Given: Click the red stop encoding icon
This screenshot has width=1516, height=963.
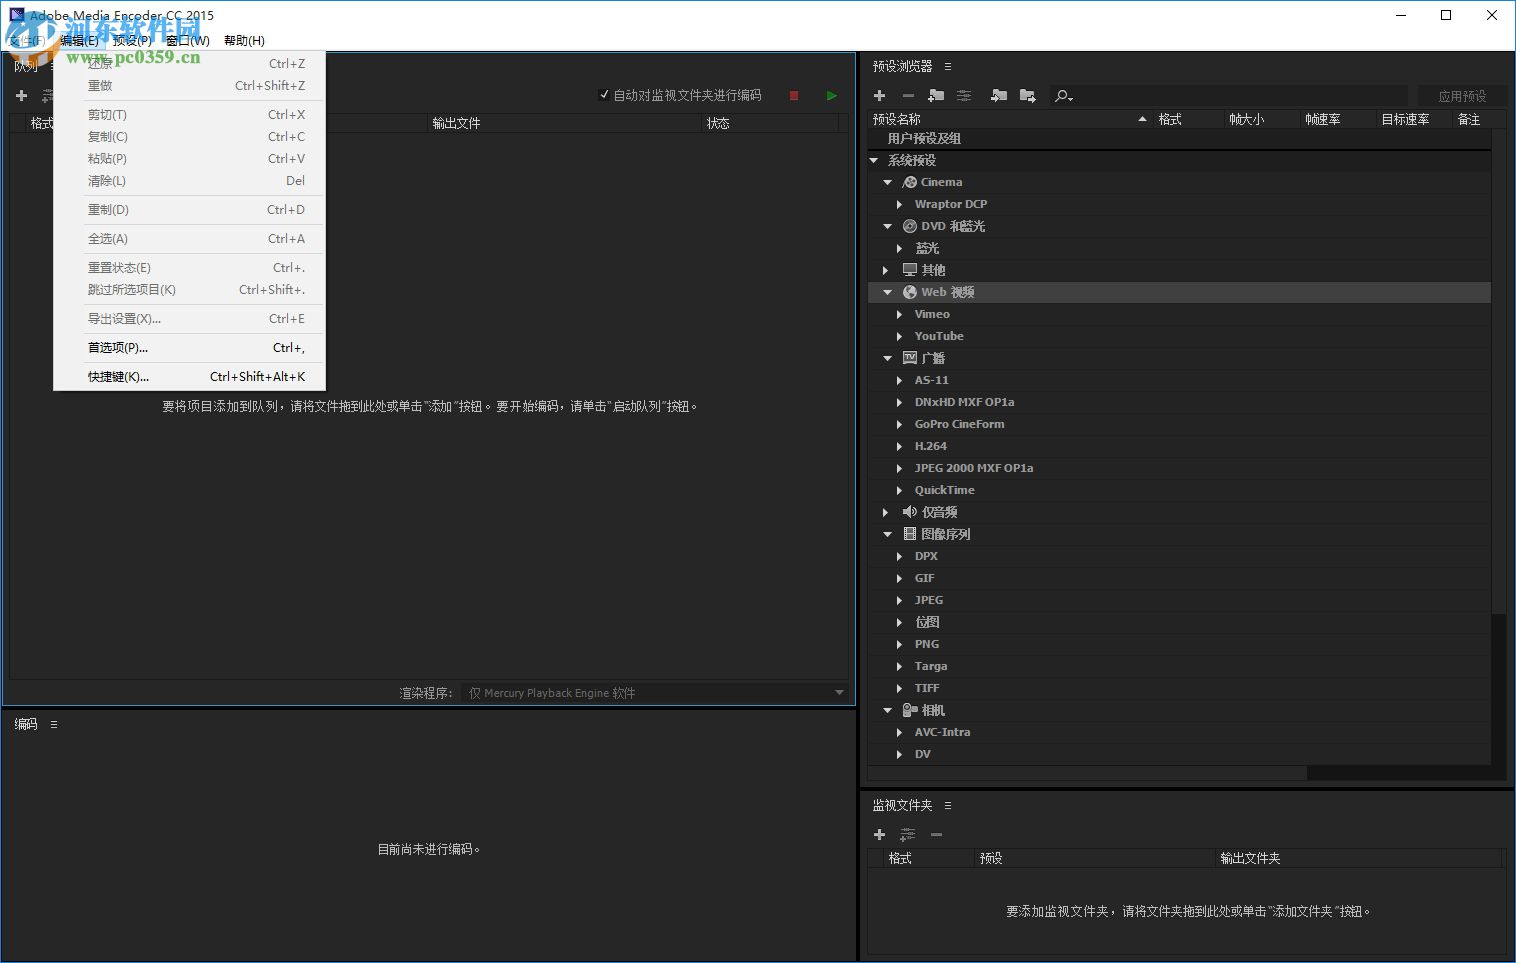Looking at the screenshot, I should point(793,95).
